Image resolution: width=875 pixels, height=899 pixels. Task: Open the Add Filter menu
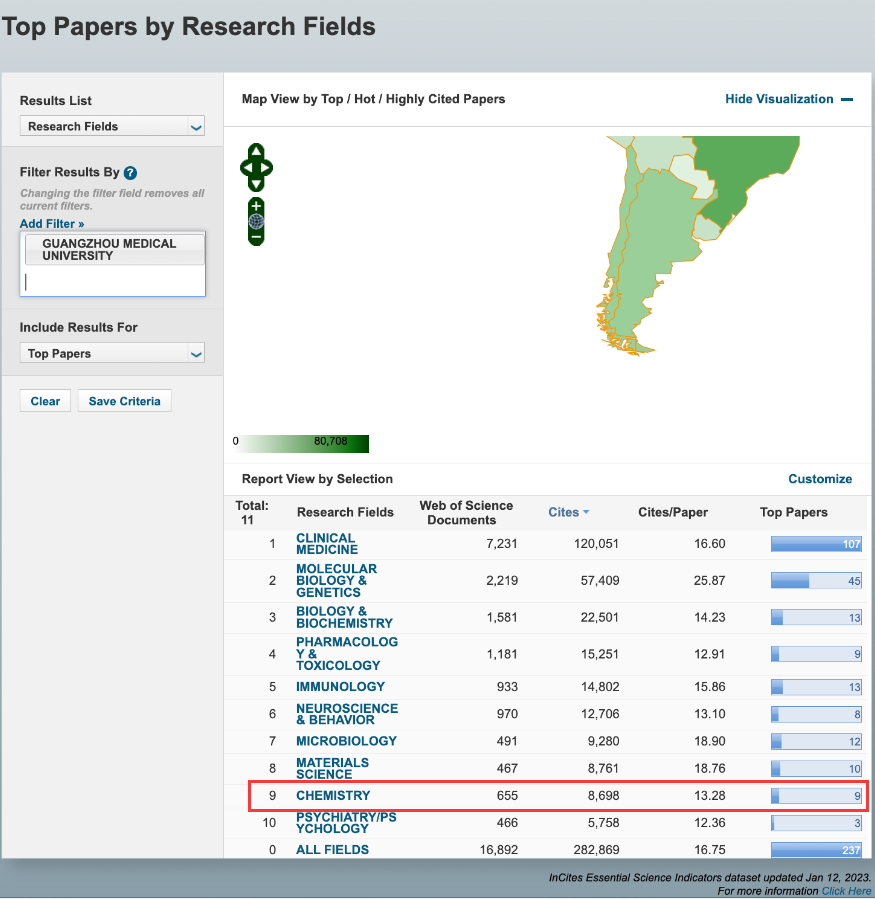click(x=52, y=224)
